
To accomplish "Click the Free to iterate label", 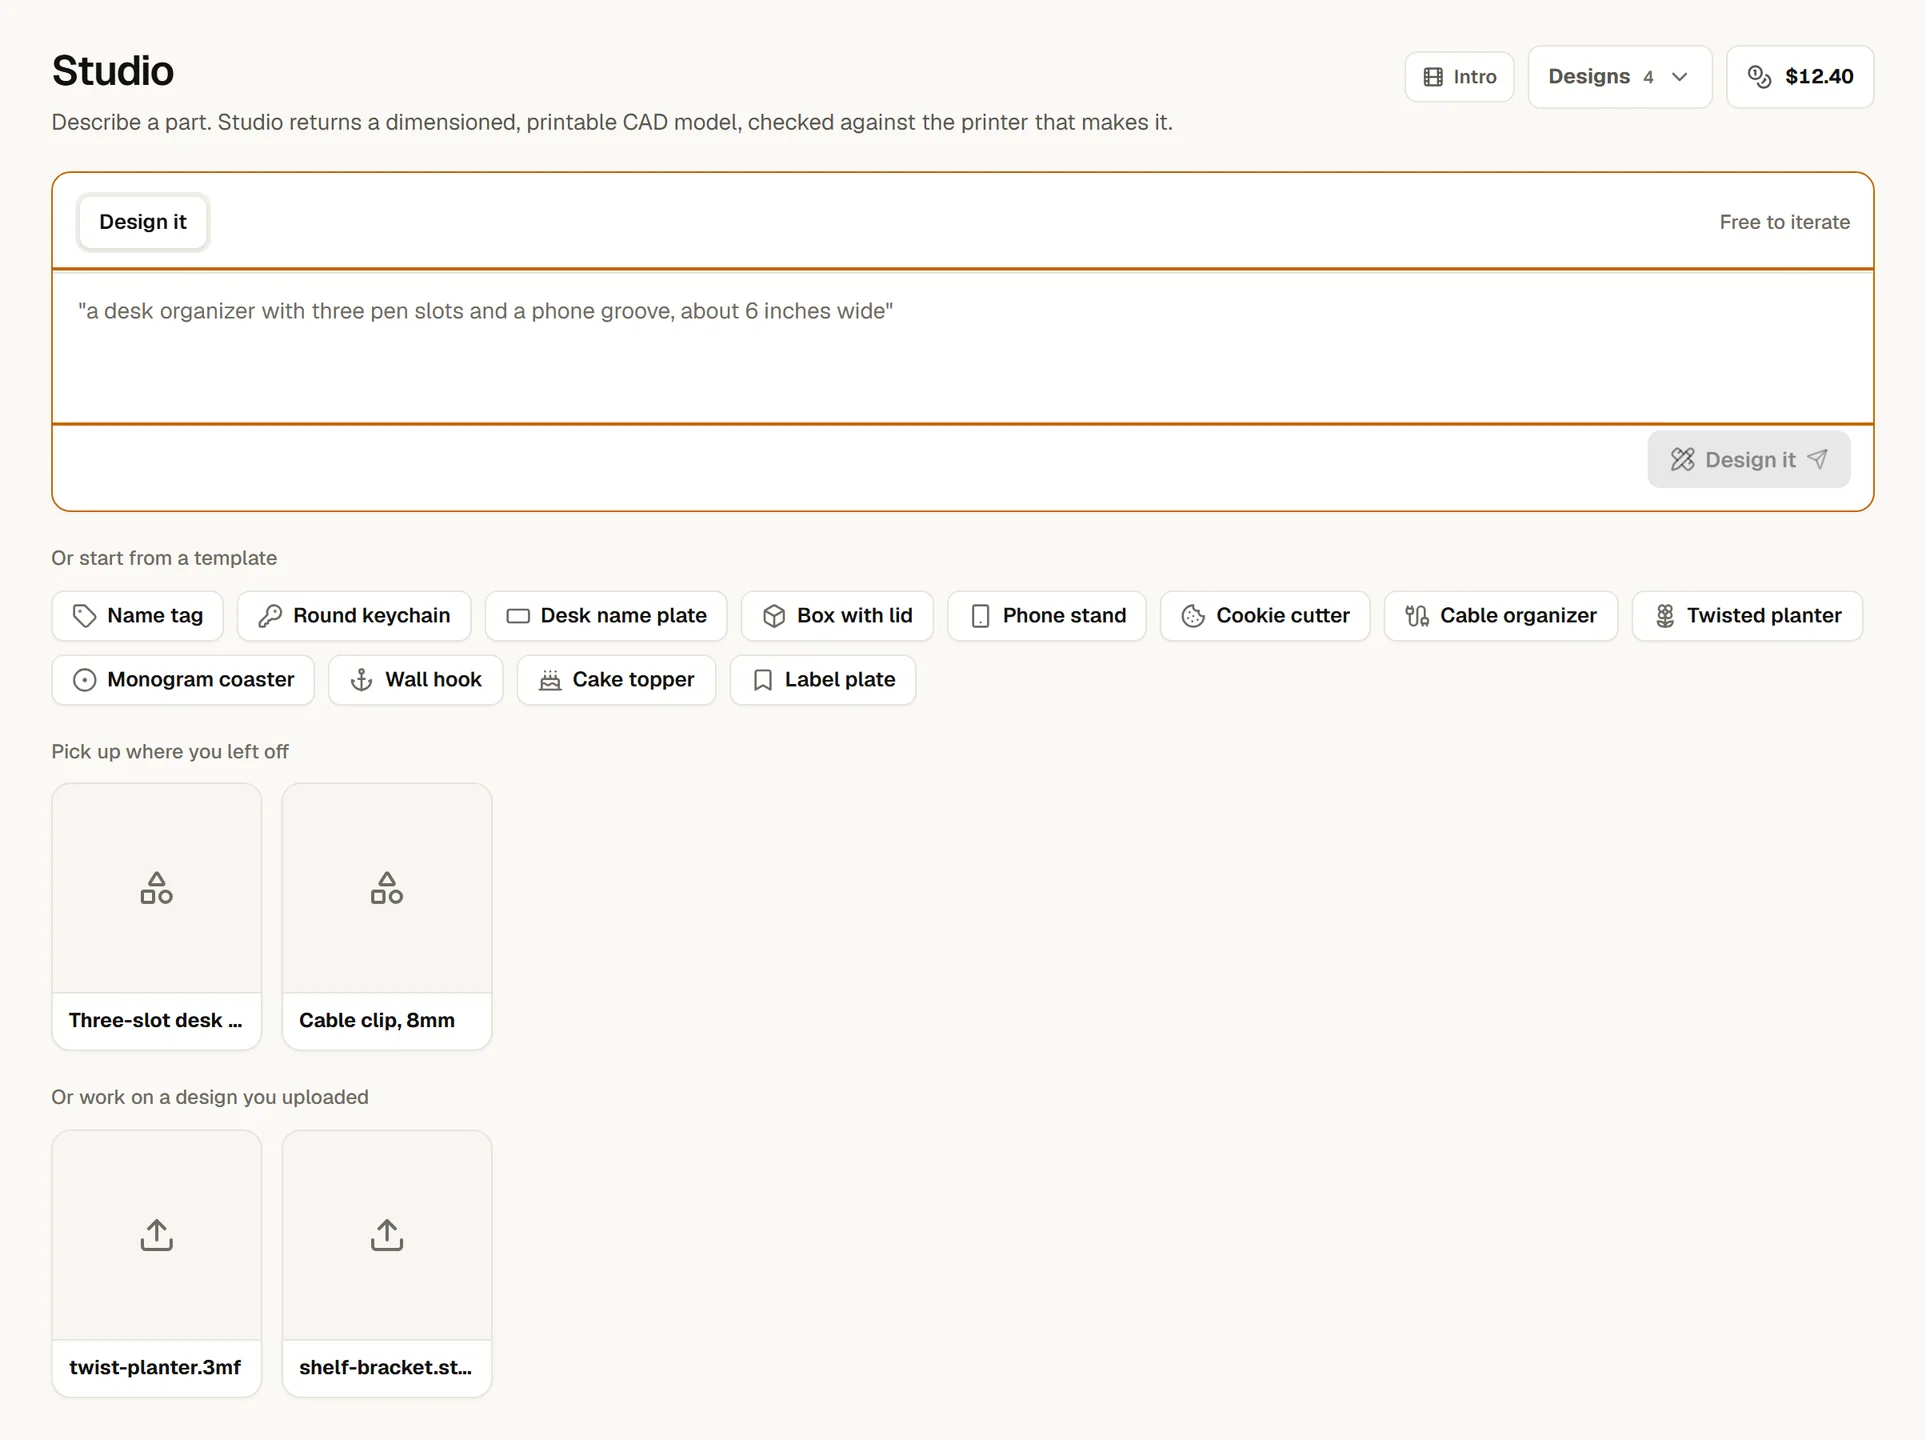I will tap(1784, 222).
